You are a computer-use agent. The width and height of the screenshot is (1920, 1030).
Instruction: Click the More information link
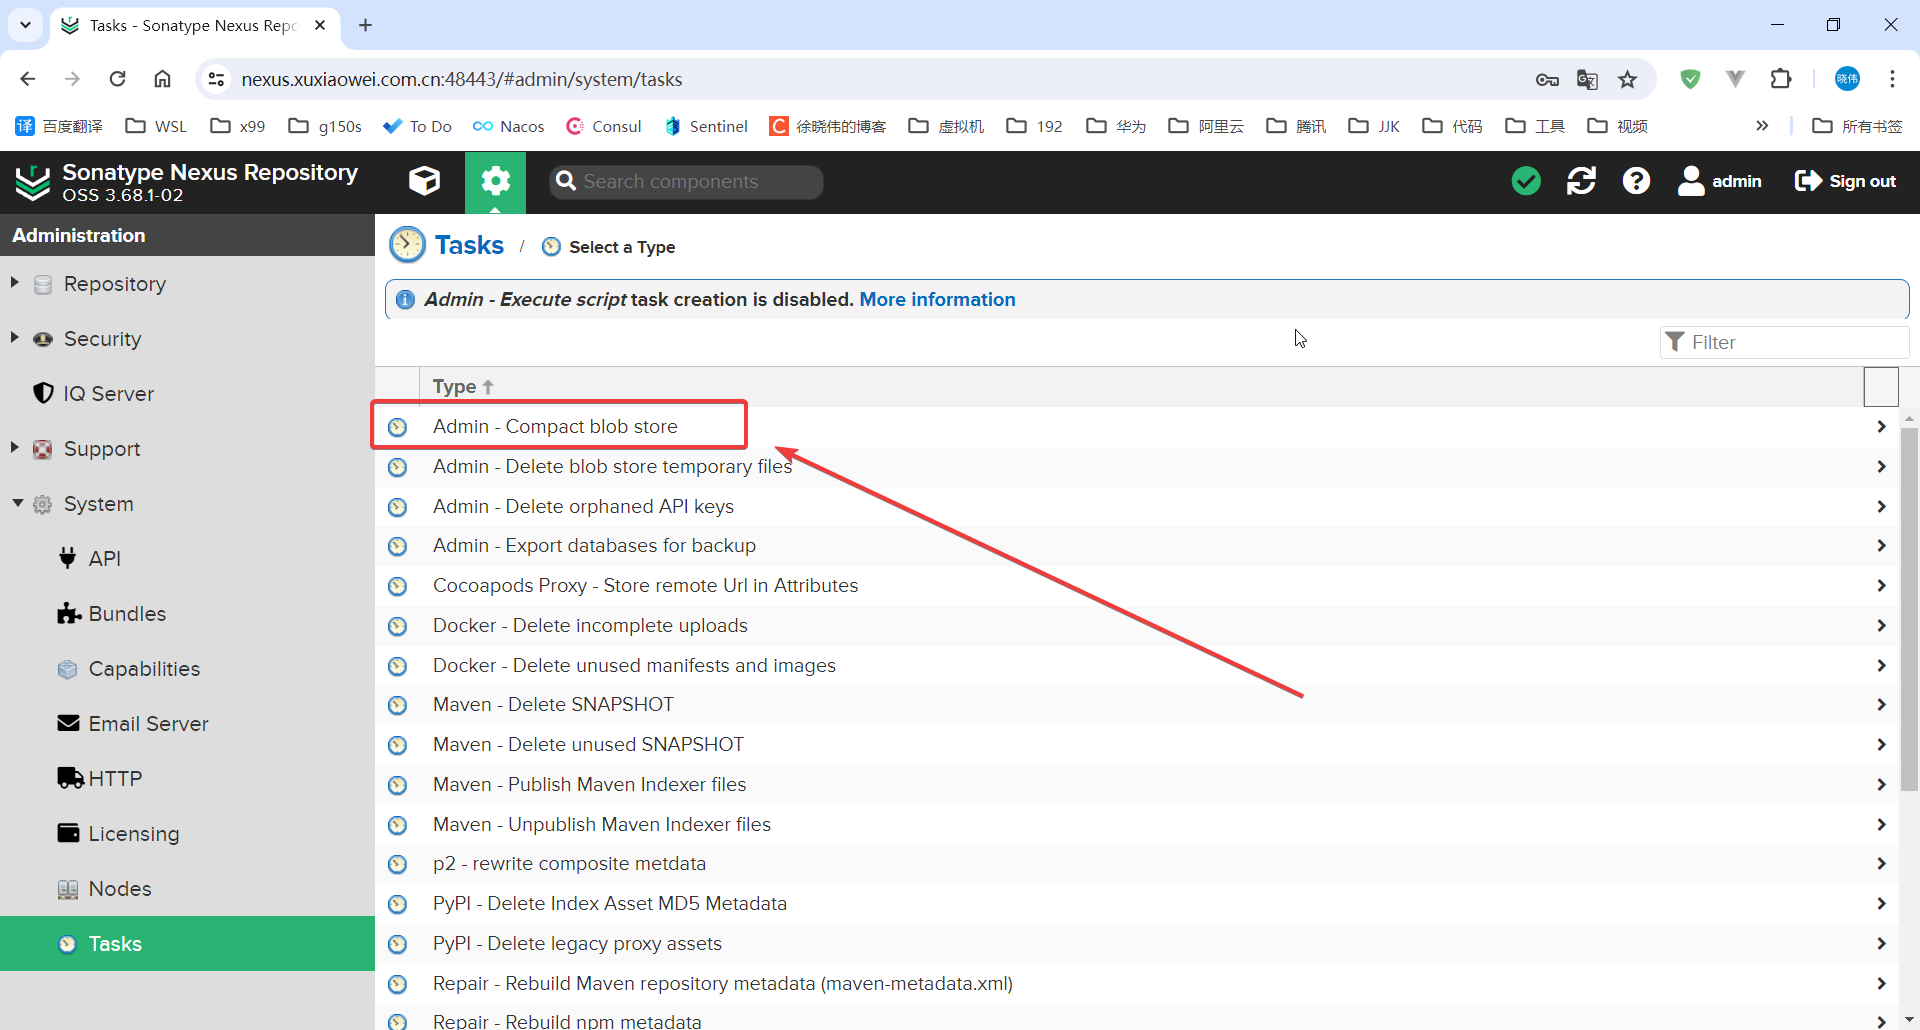pos(937,299)
